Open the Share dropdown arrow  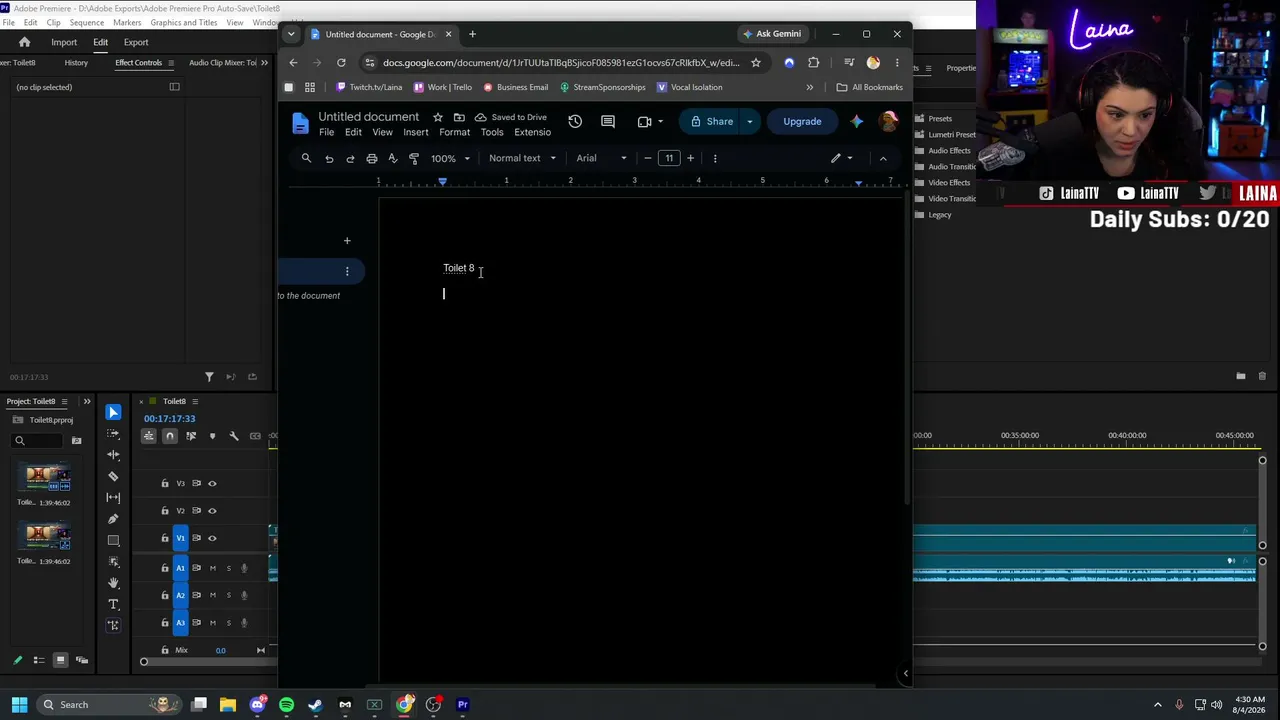[749, 121]
